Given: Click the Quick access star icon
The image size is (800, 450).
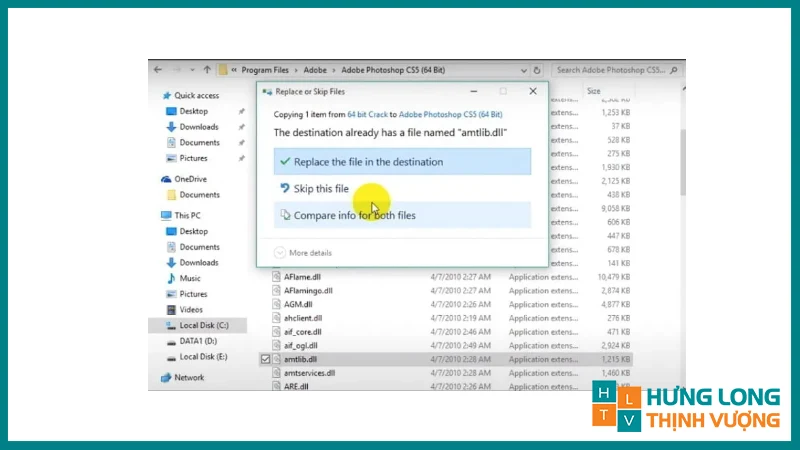Looking at the screenshot, I should coord(166,95).
